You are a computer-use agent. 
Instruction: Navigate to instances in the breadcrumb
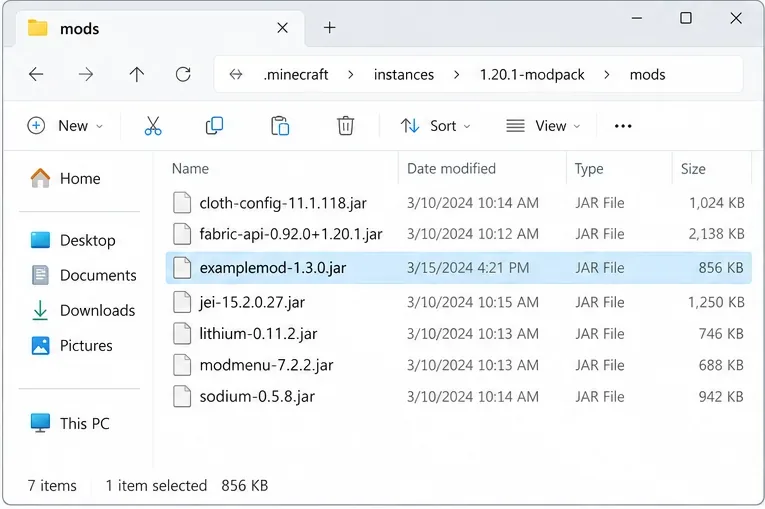(x=403, y=75)
